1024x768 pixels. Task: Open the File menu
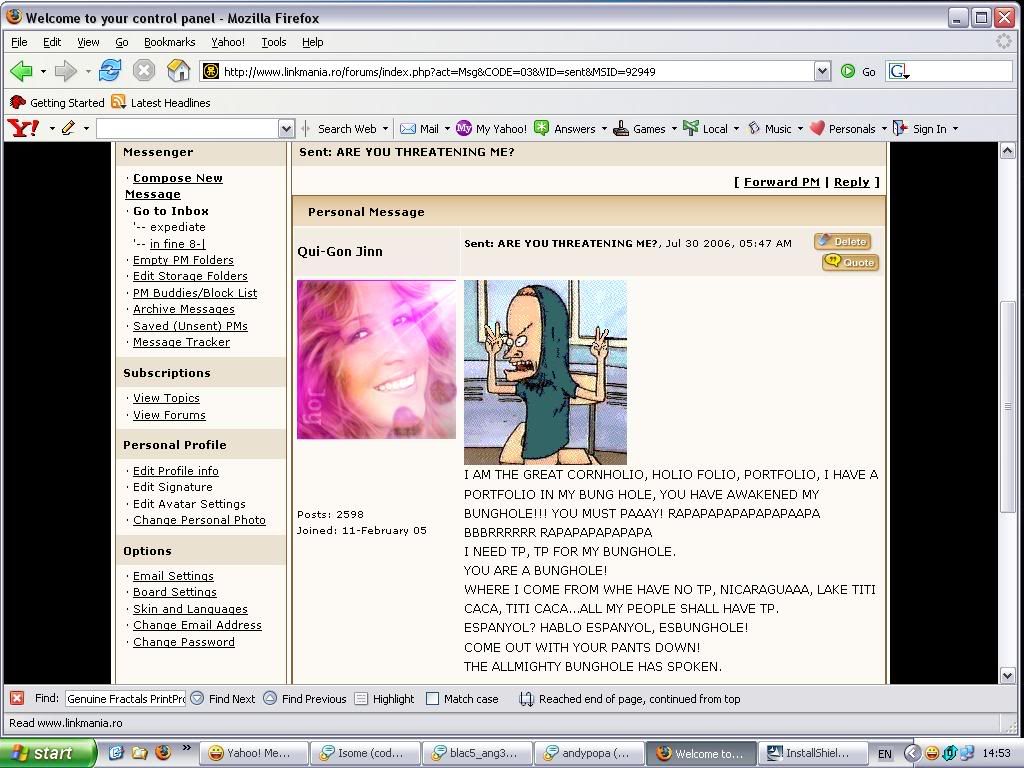pyautogui.click(x=20, y=42)
